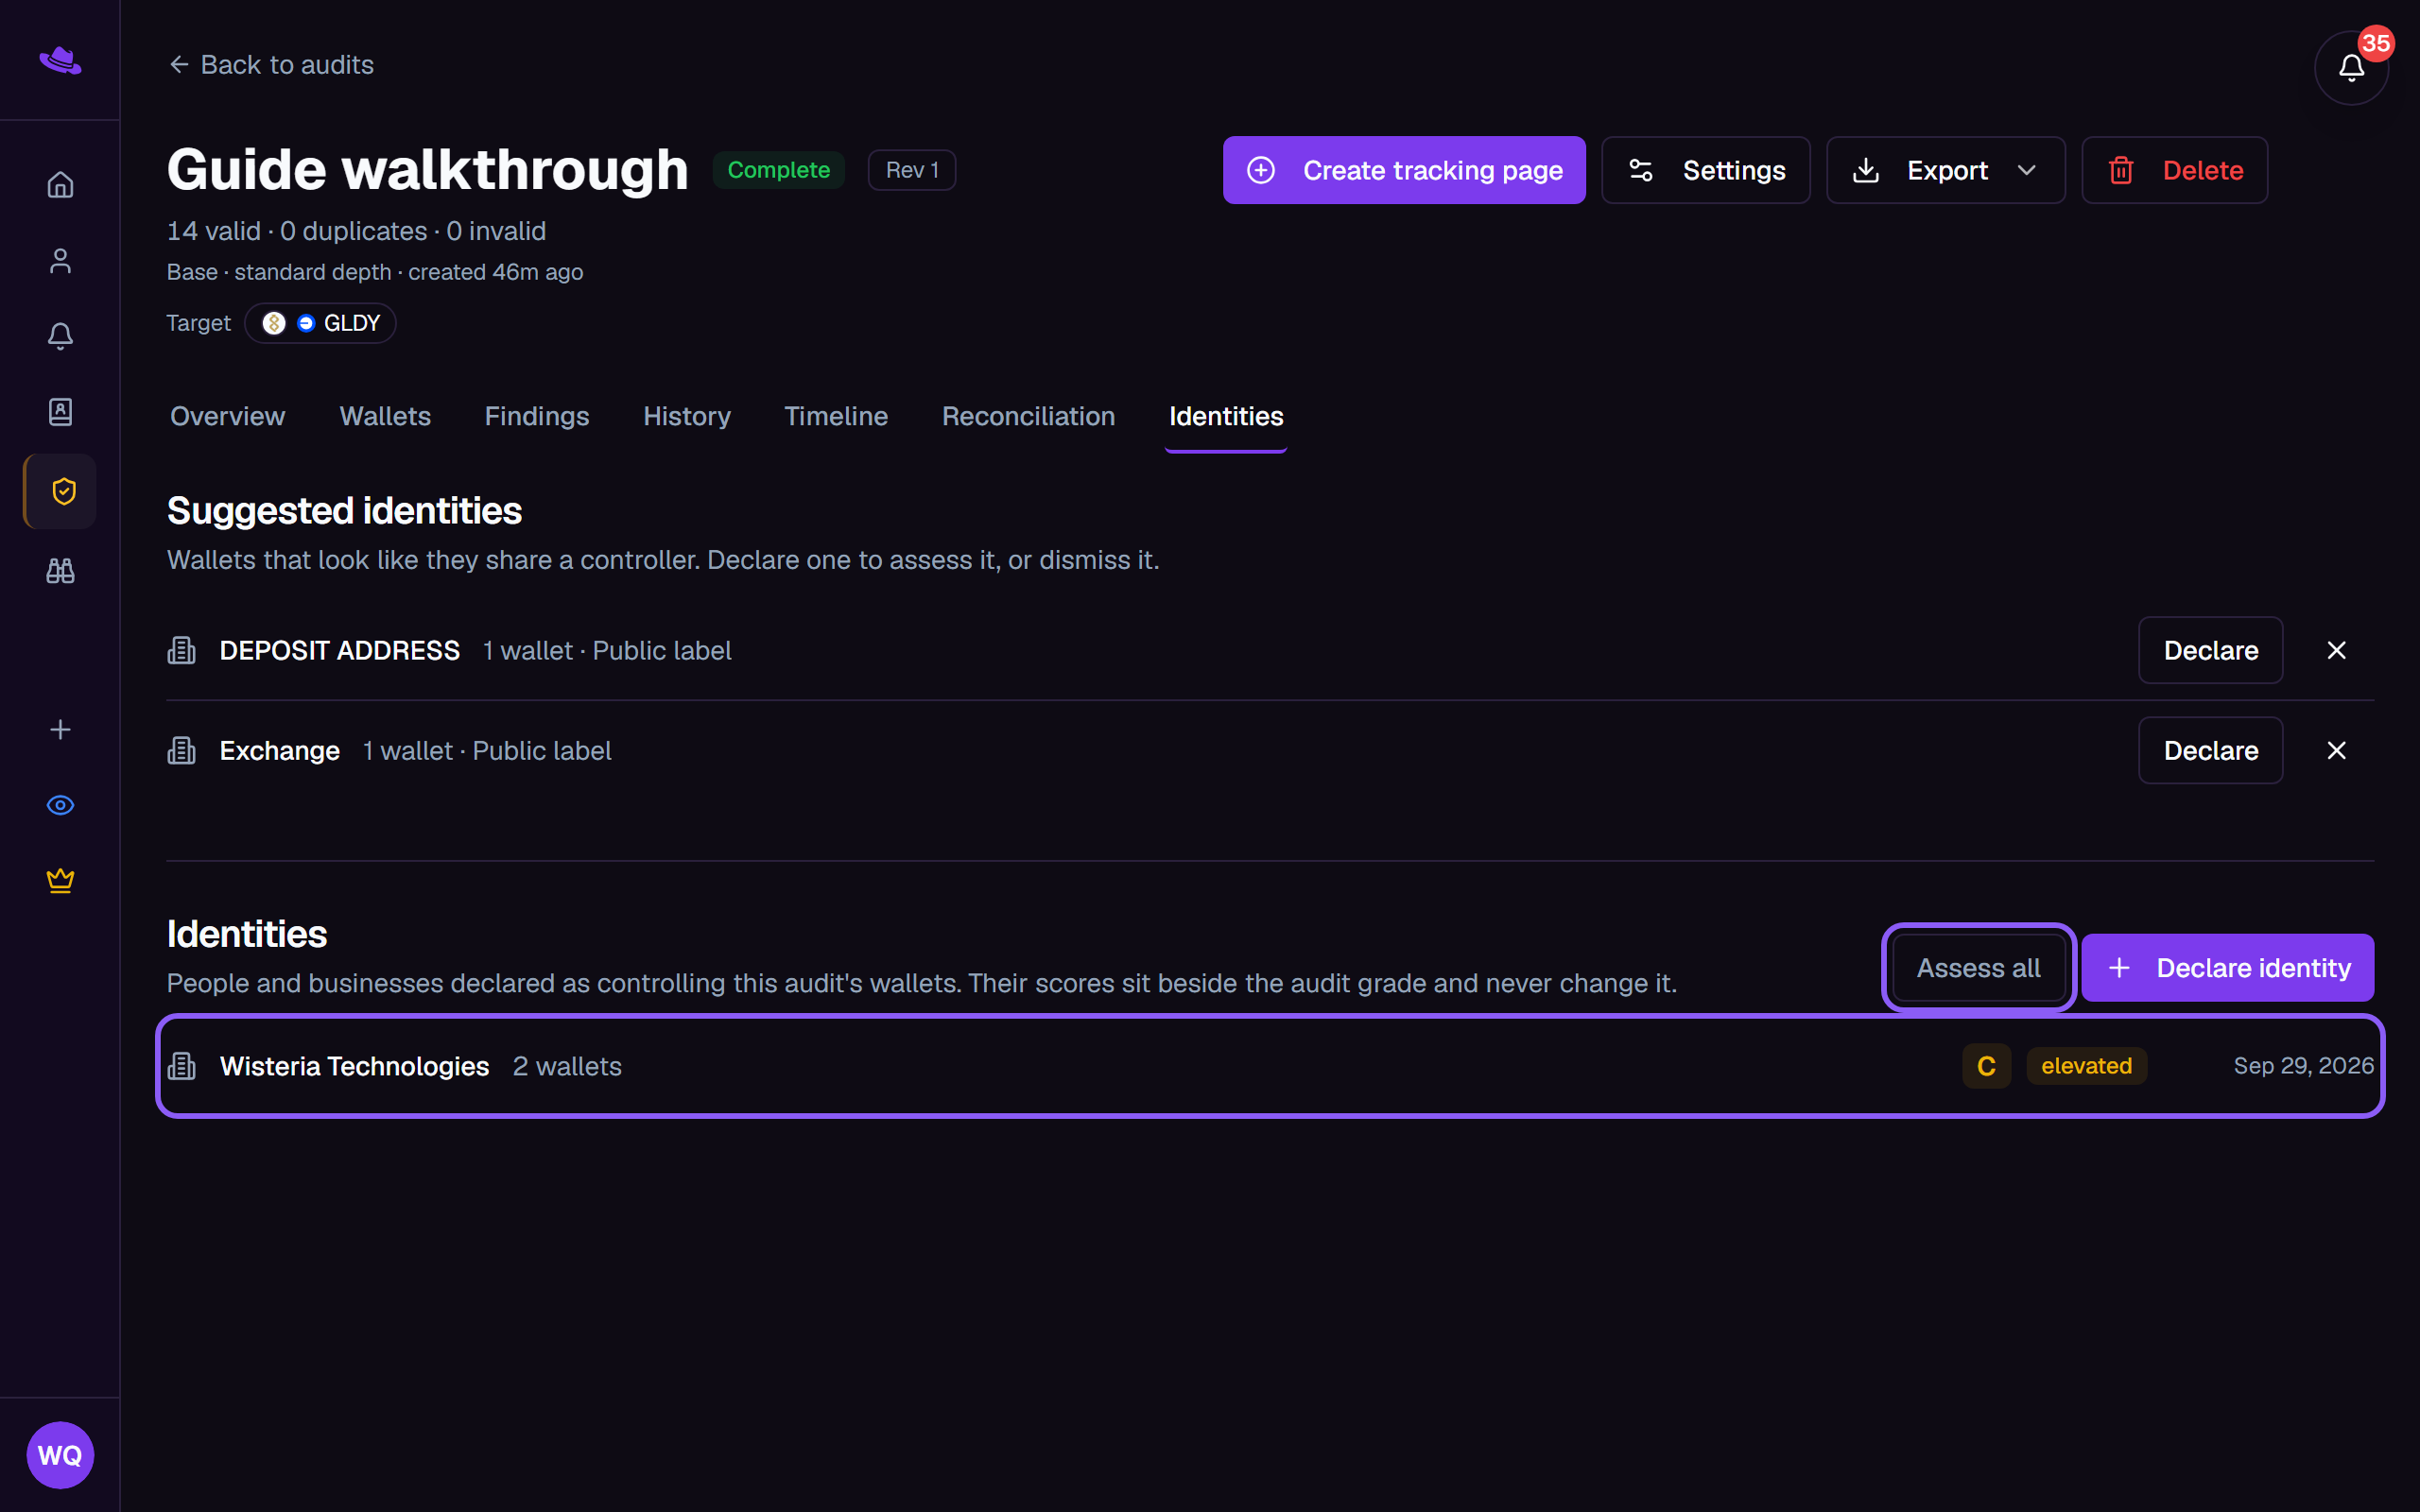Click Create tracking page button
Viewport: 2420px width, 1512px height.
tap(1404, 170)
